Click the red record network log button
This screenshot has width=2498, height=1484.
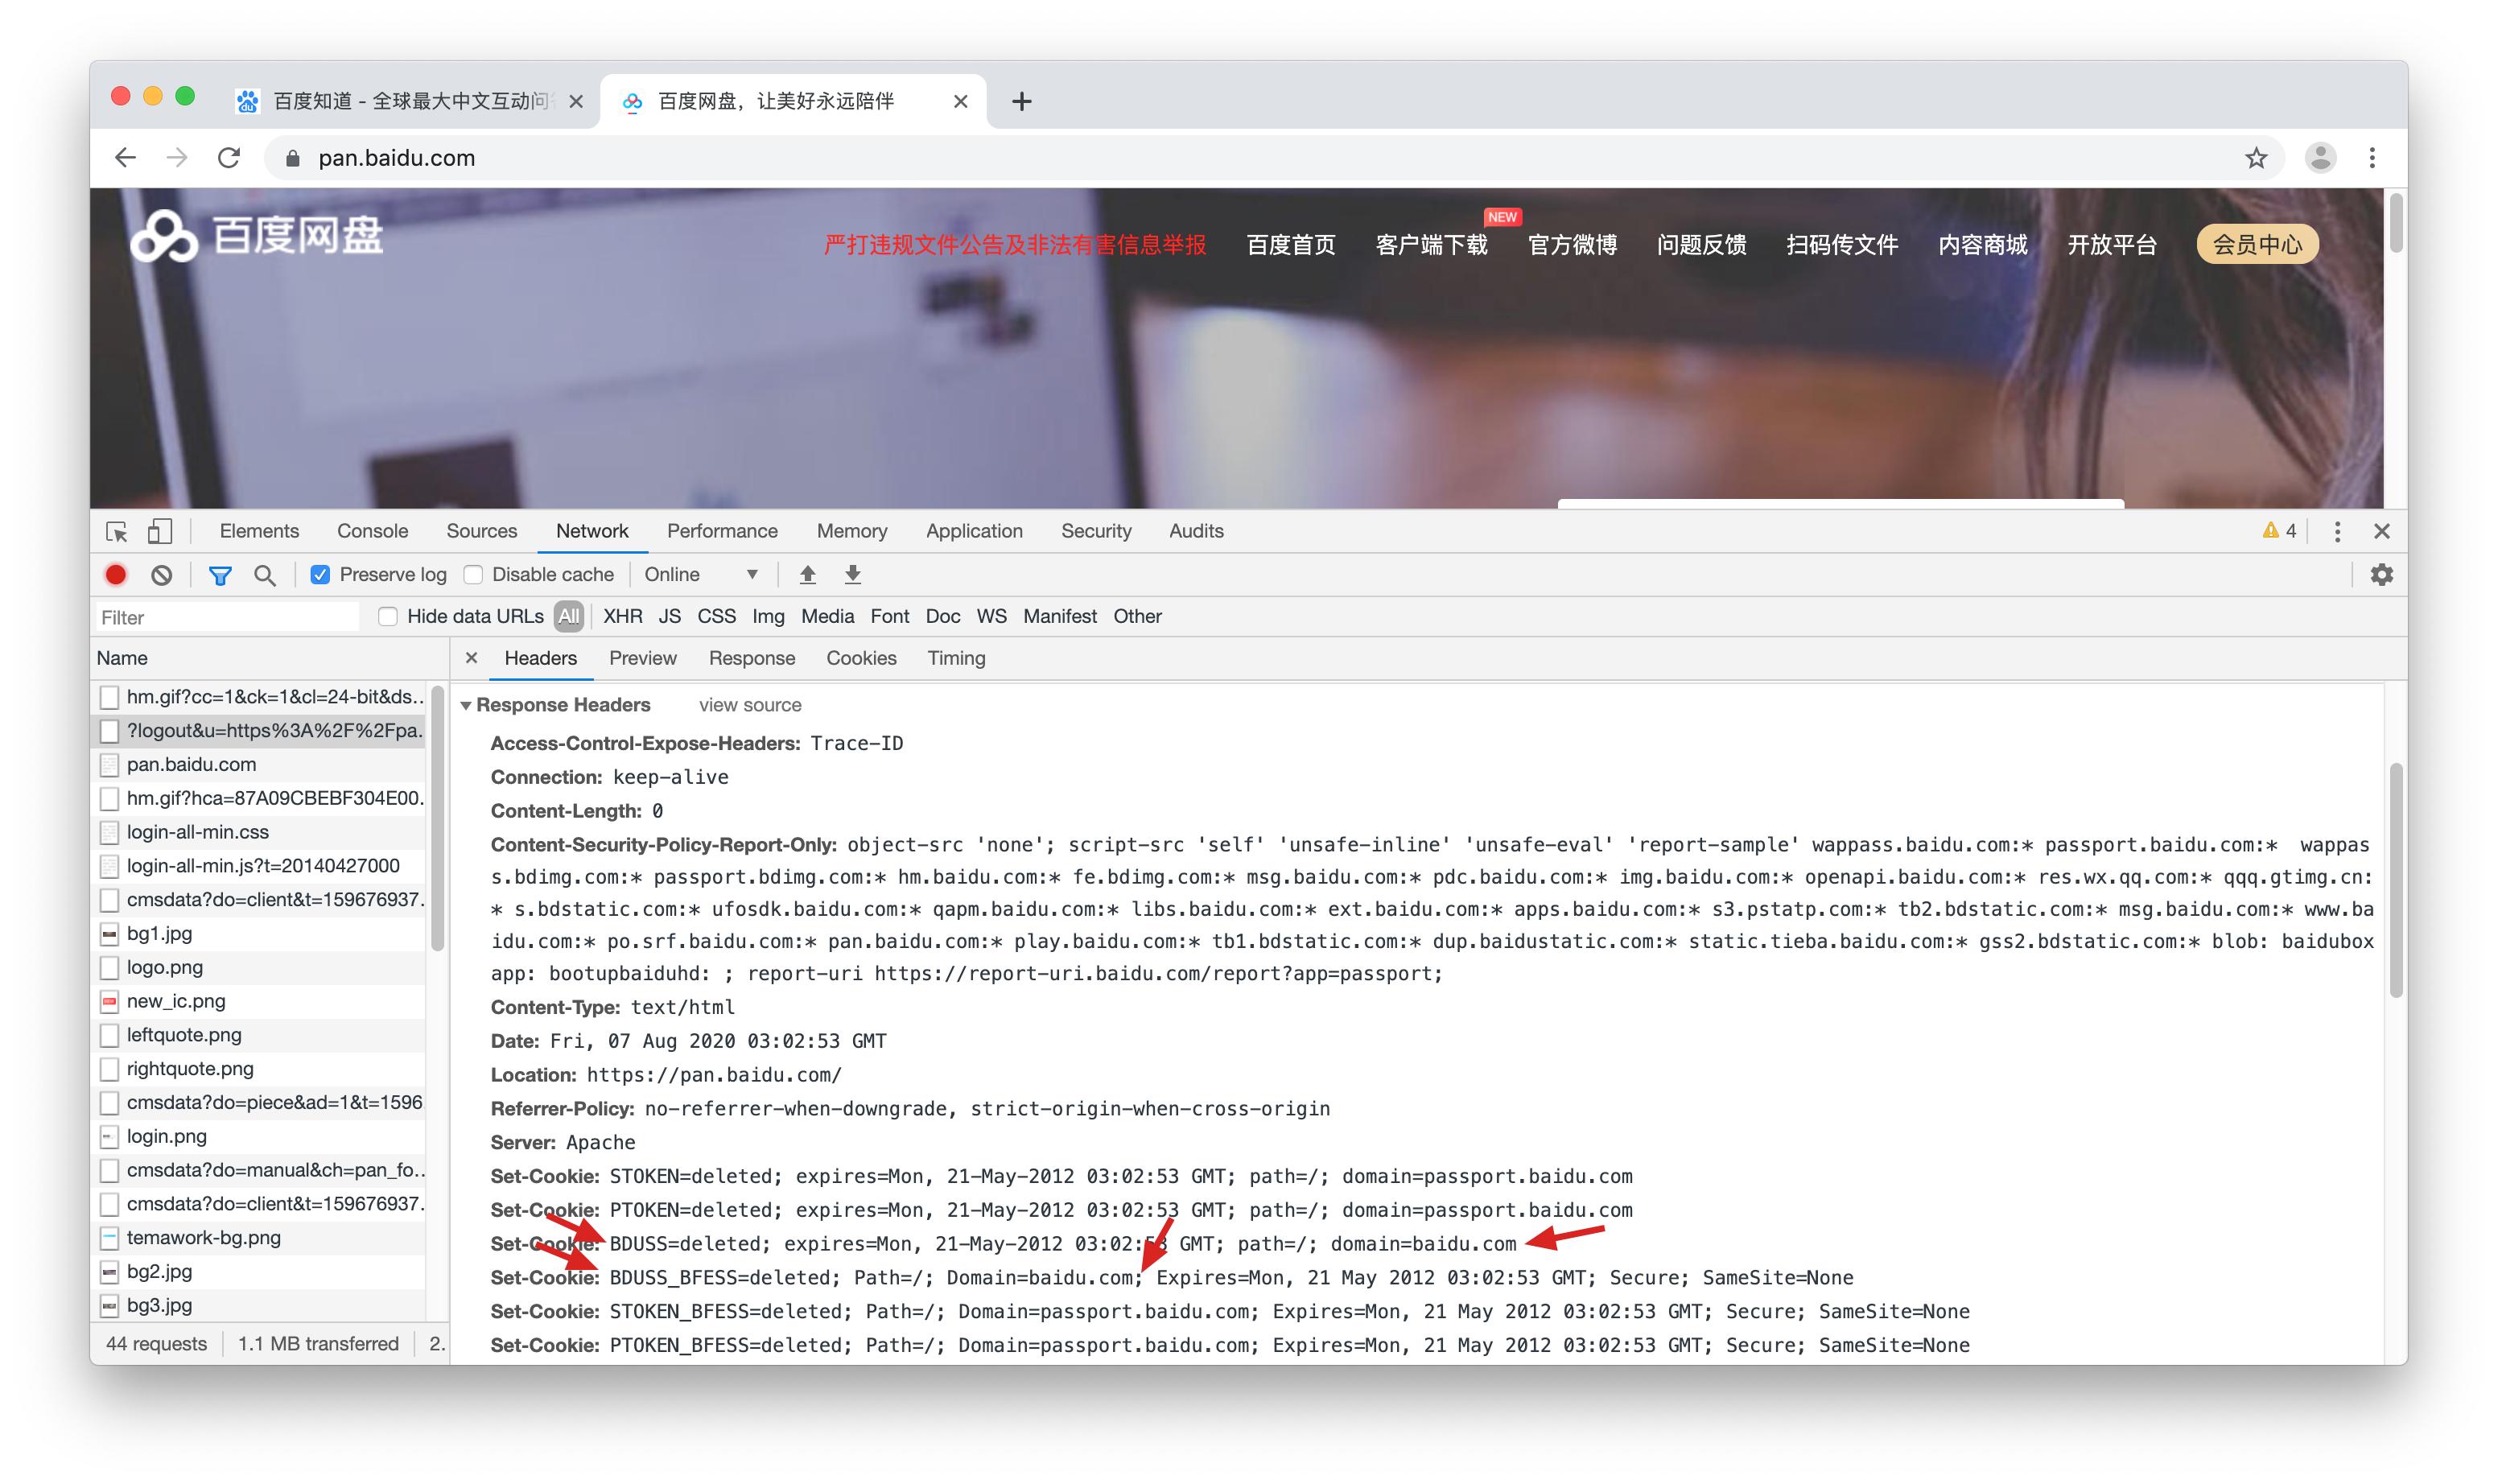tap(116, 574)
